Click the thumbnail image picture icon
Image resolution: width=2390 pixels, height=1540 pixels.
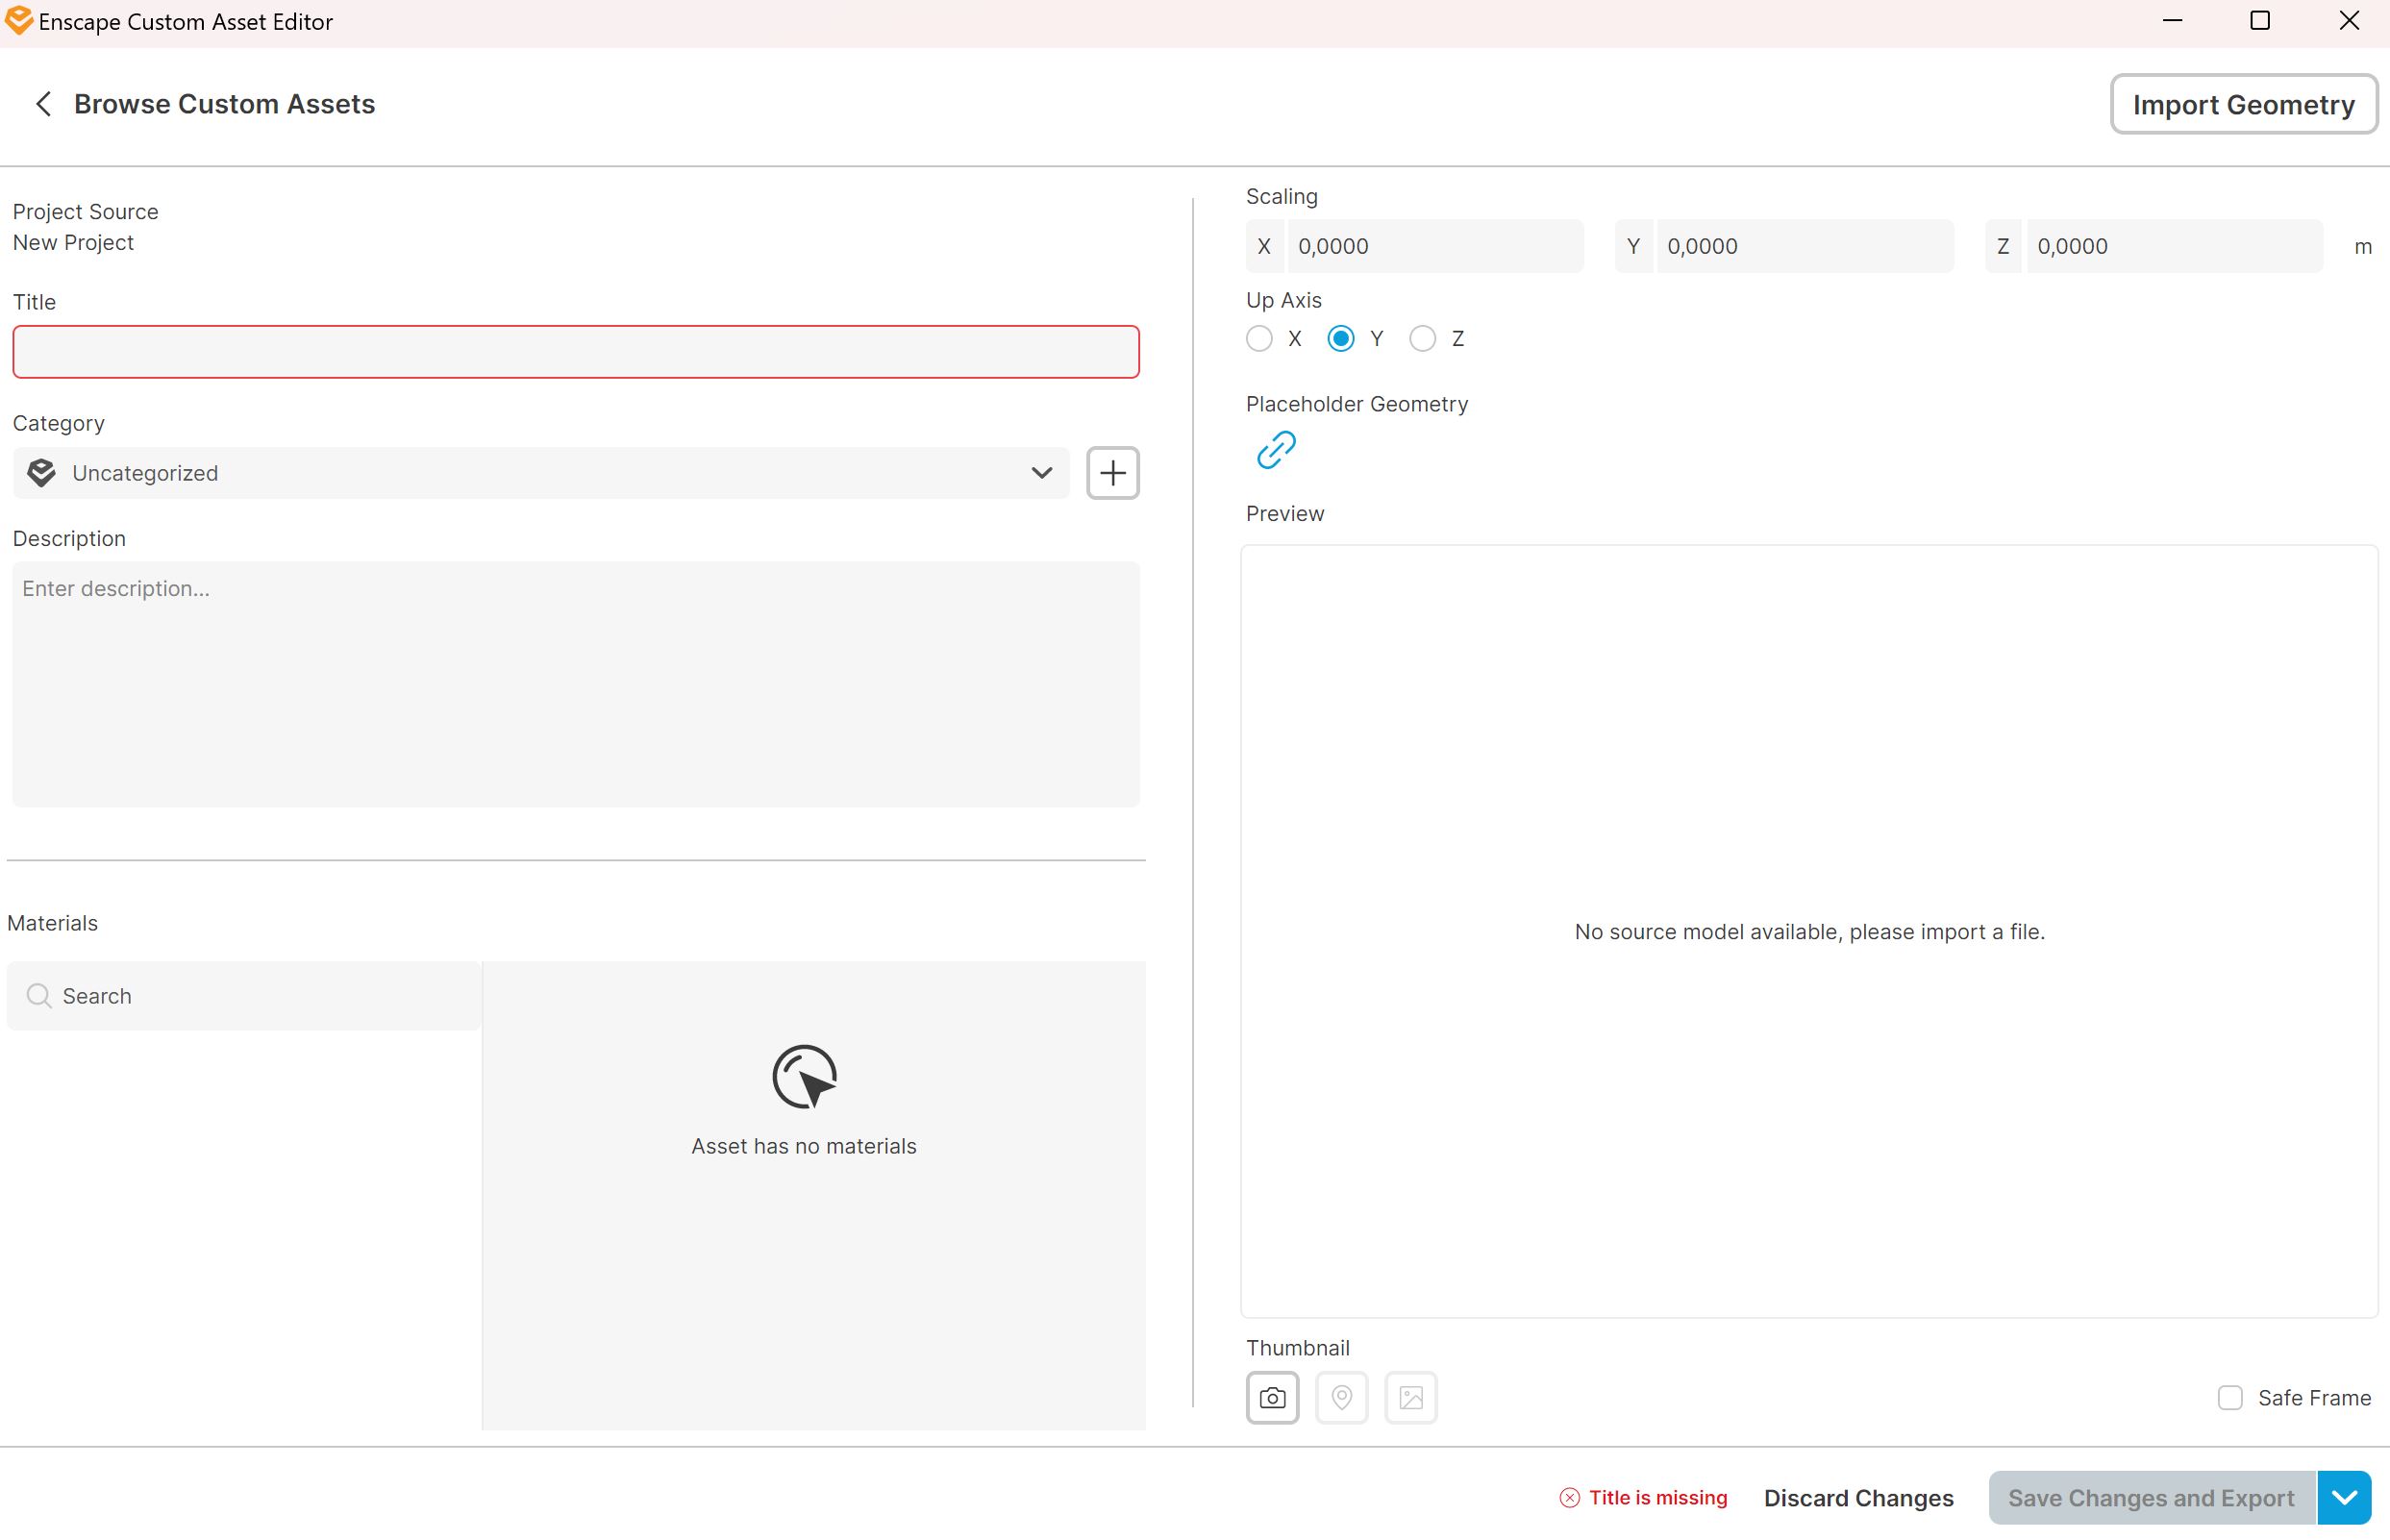[1410, 1397]
